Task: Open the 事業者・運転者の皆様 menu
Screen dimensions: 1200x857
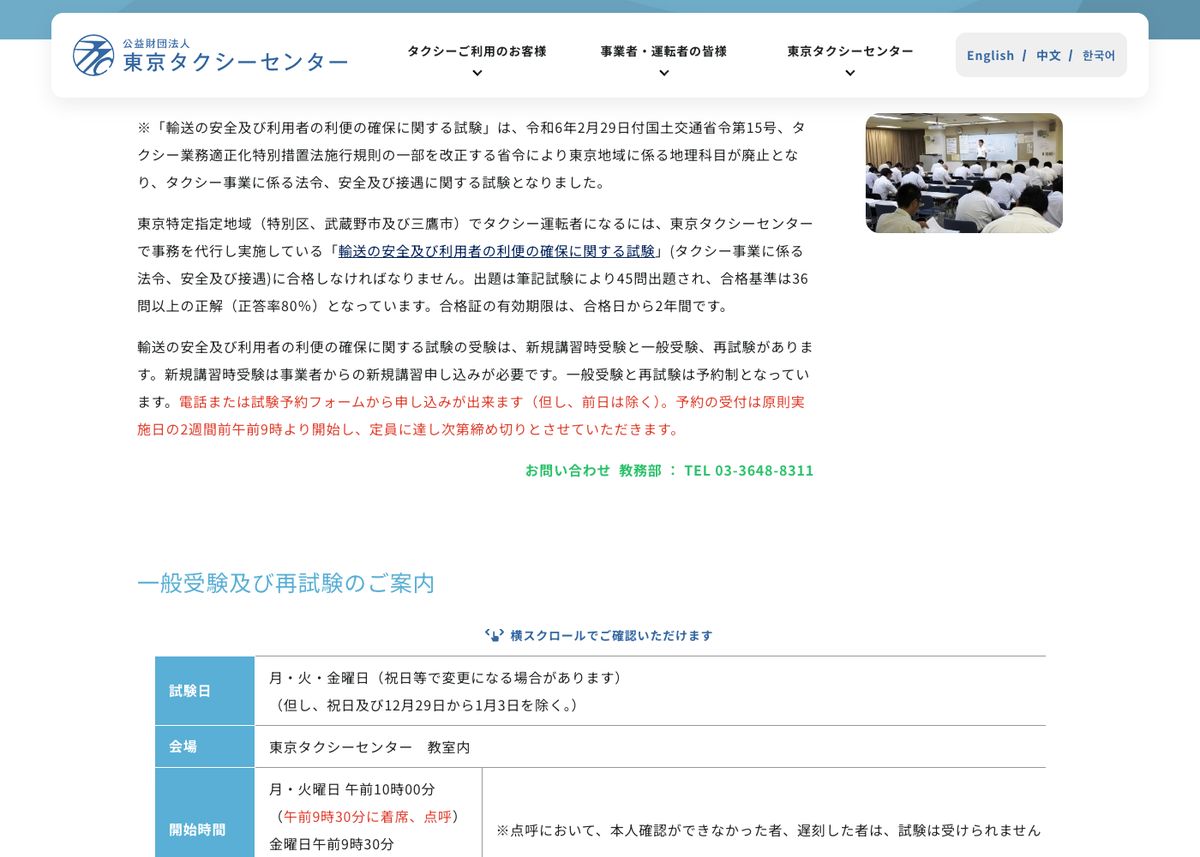Action: tap(664, 51)
